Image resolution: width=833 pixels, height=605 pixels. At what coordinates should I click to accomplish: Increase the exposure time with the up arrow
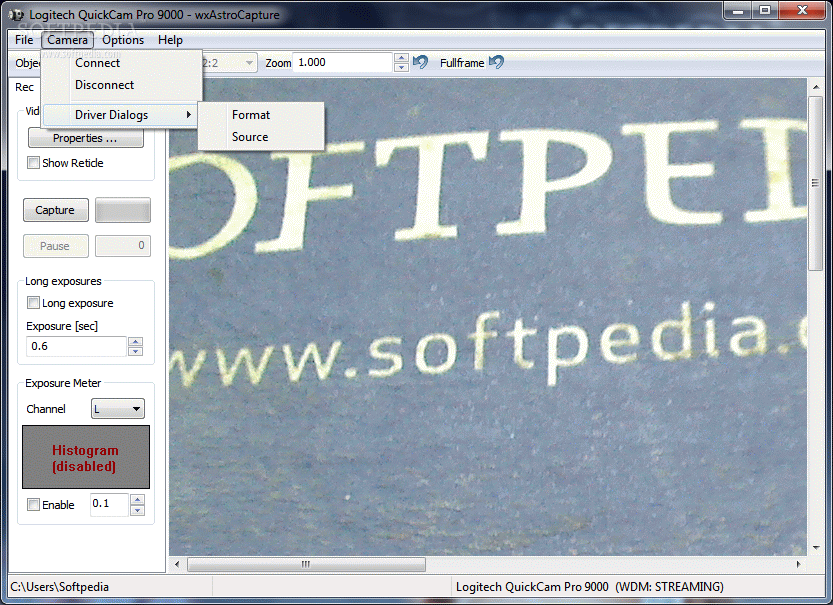coord(136,342)
